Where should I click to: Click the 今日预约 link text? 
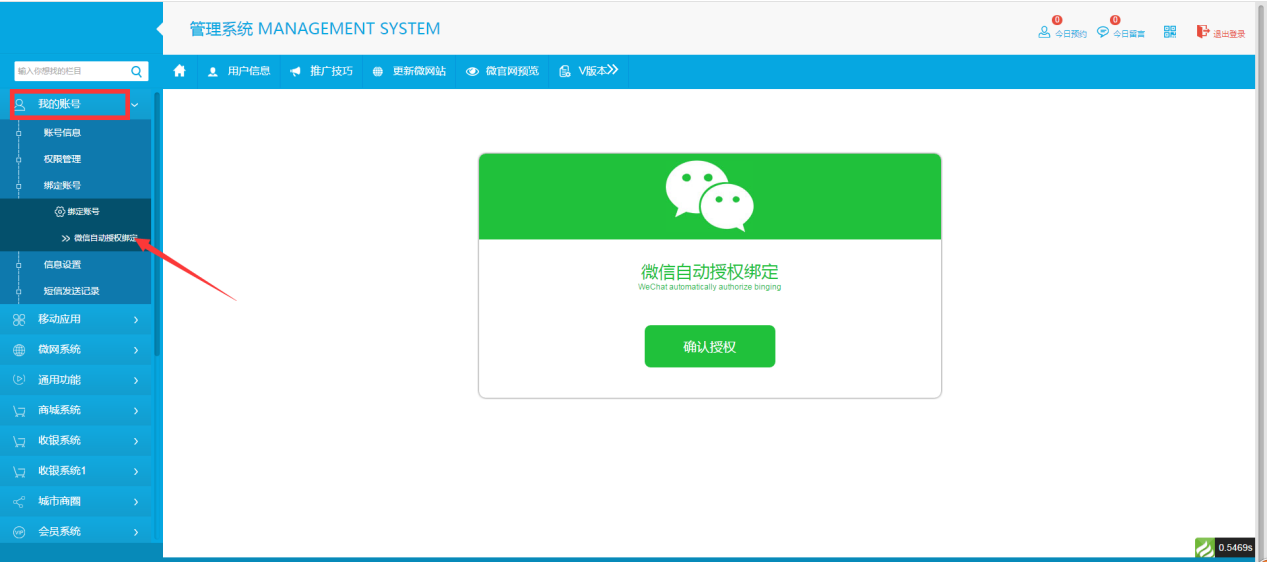[1071, 34]
